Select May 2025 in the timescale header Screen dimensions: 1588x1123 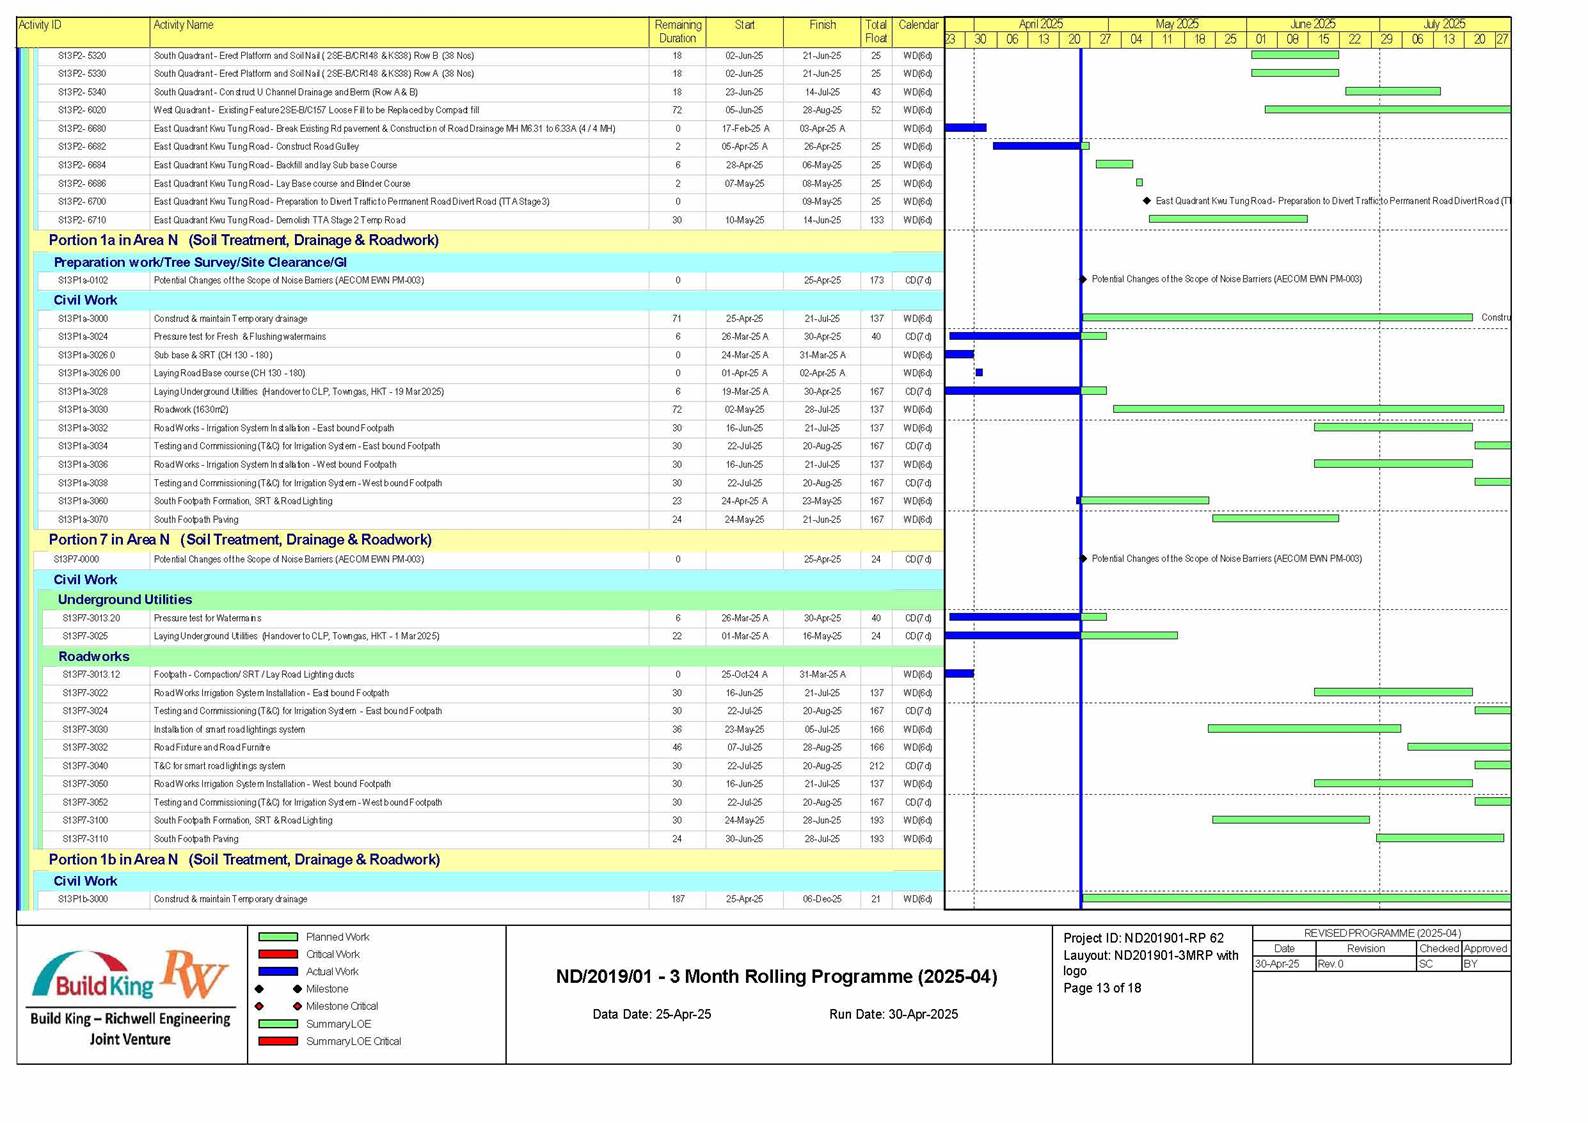[1177, 24]
